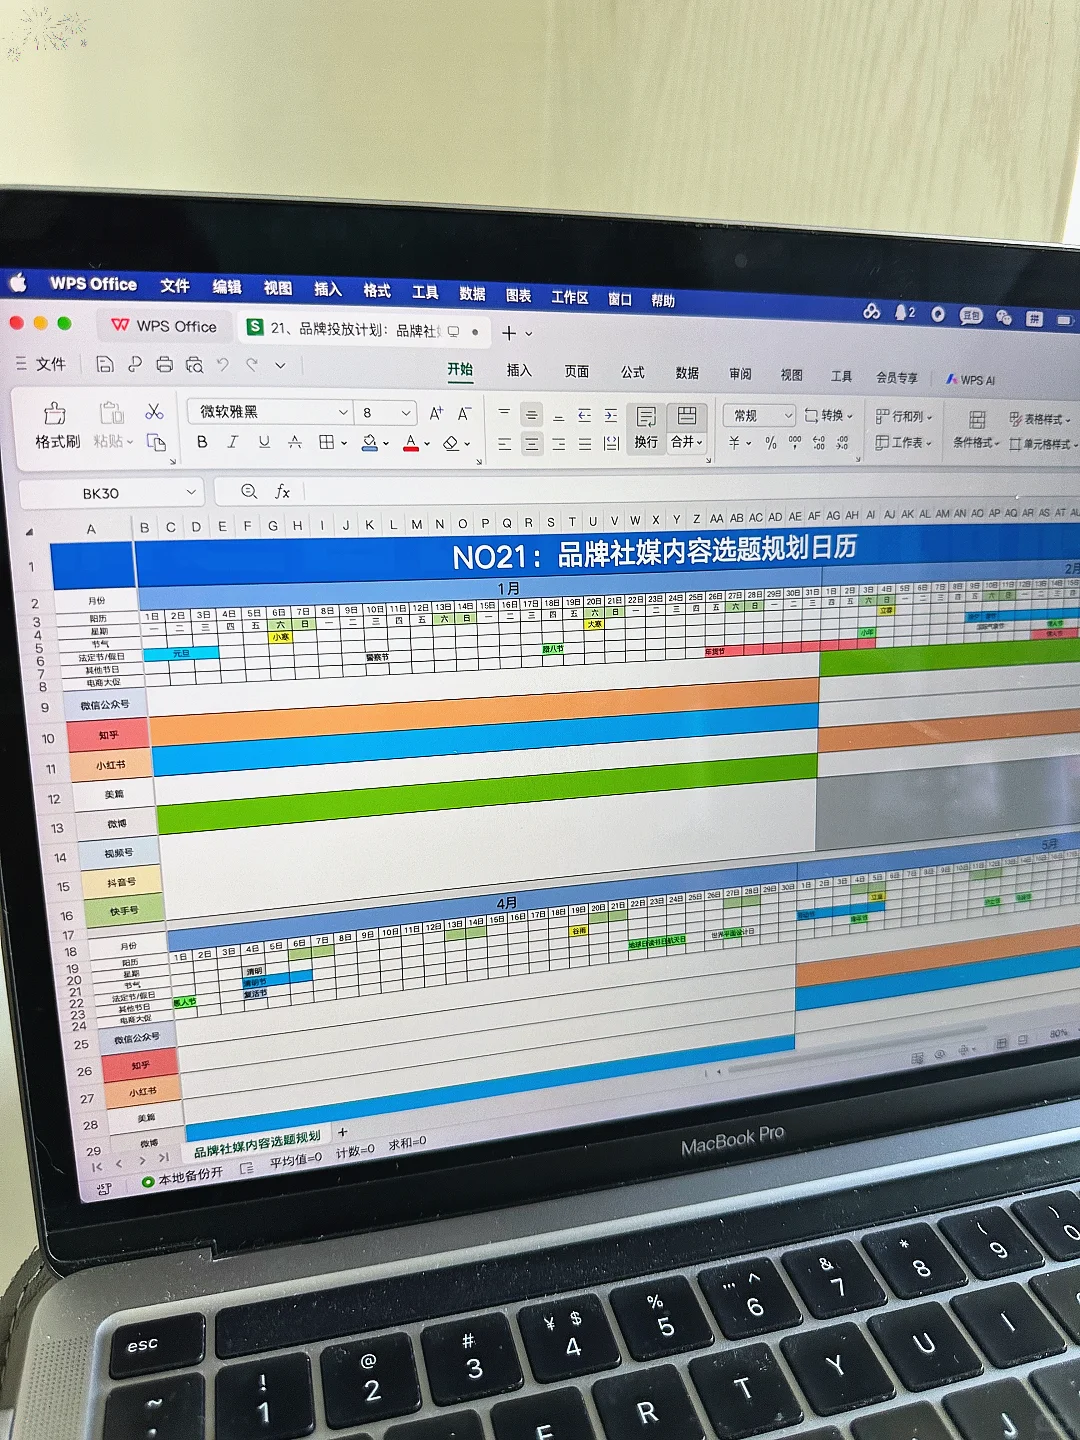Viewport: 1080px width, 1440px height.
Task: Click the thousands separator icon
Action: (795, 441)
